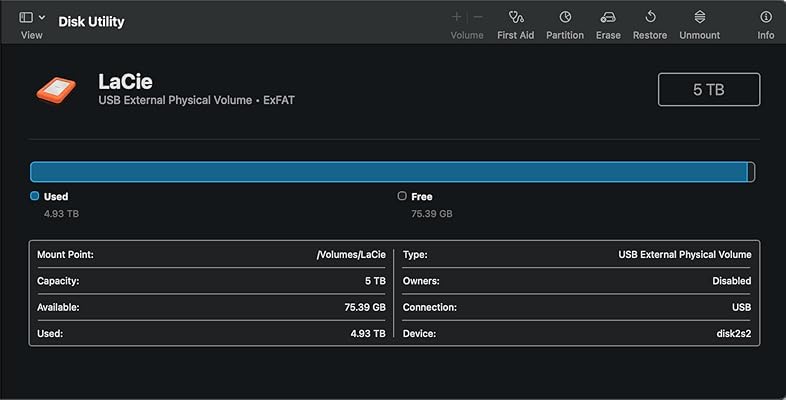786x400 pixels.
Task: Click the Free legend marker
Action: (402, 196)
